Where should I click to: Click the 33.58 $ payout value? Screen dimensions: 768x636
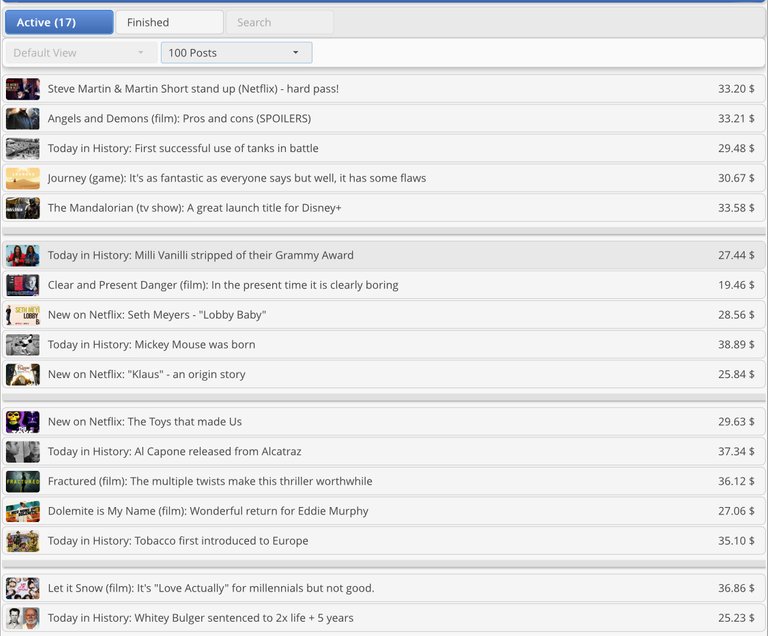pos(736,208)
